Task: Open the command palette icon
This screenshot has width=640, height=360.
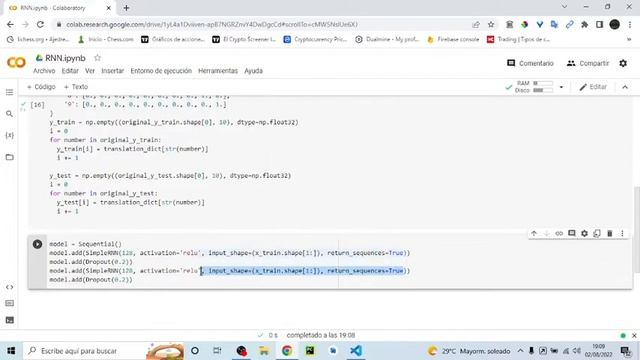Action: (9, 303)
